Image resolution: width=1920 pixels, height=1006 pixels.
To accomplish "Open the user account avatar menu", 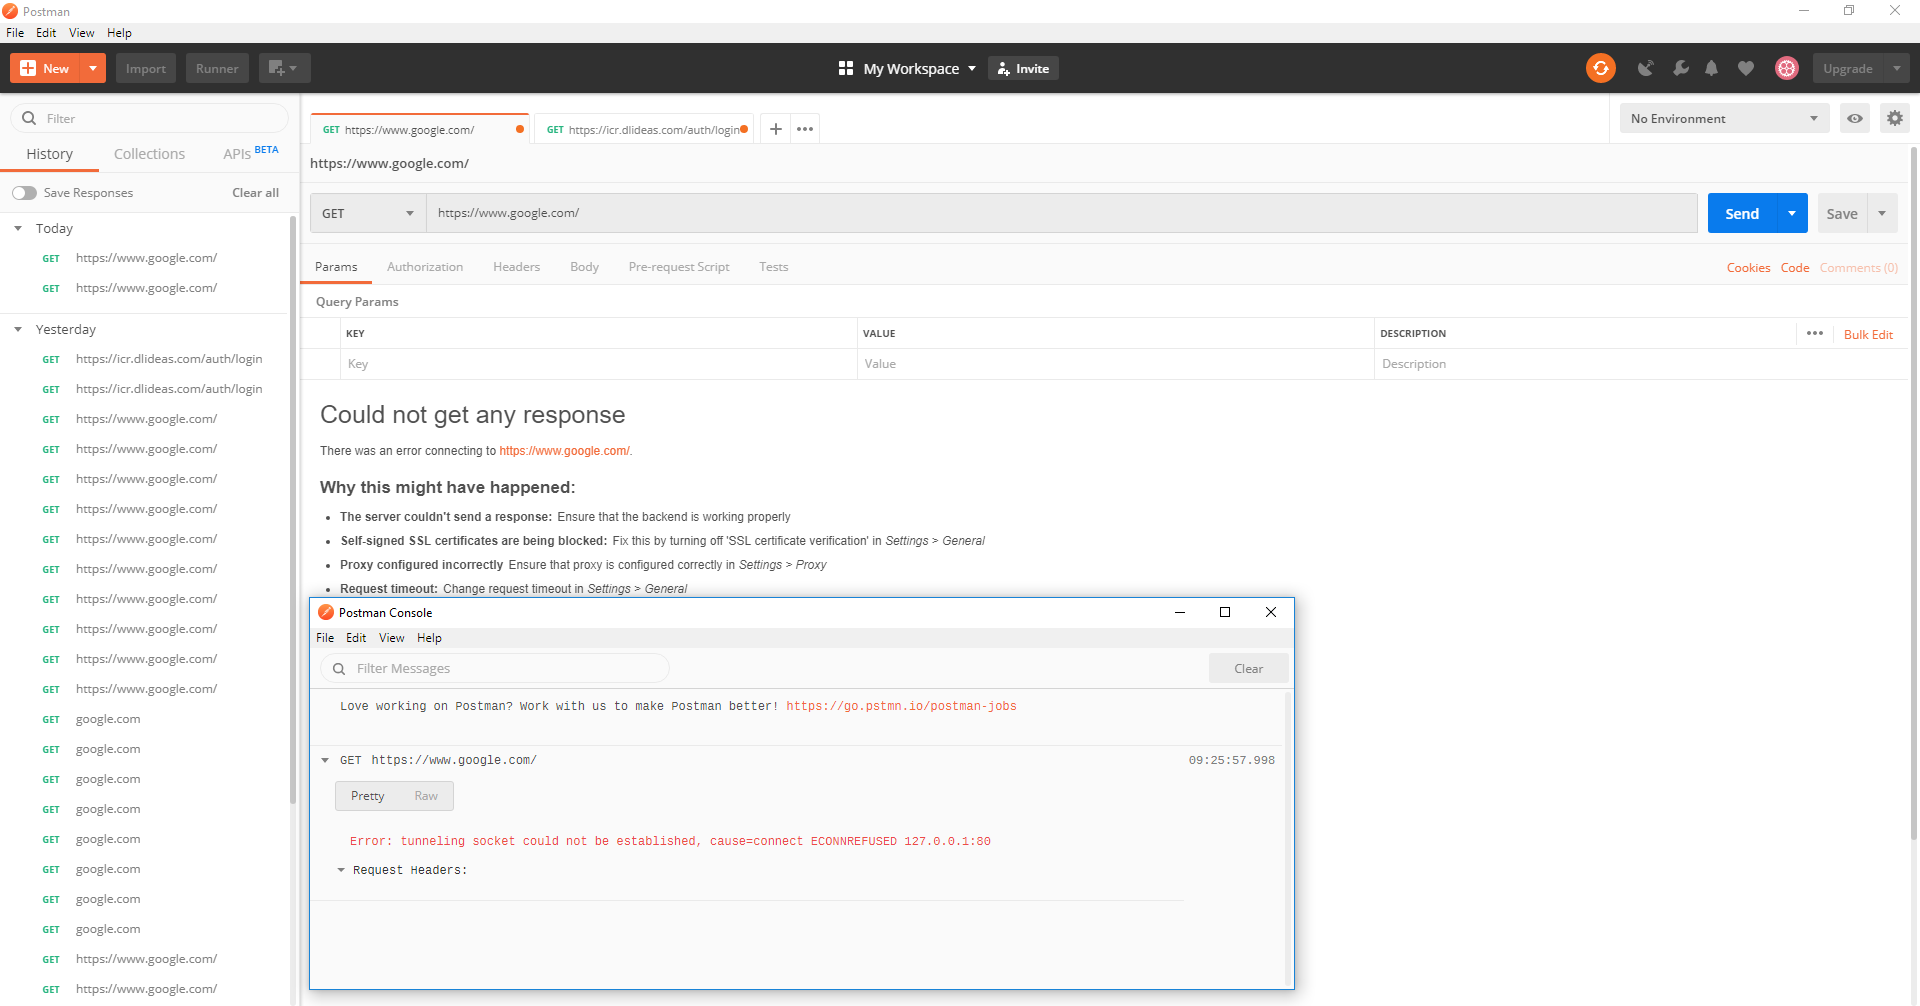I will pos(1787,68).
